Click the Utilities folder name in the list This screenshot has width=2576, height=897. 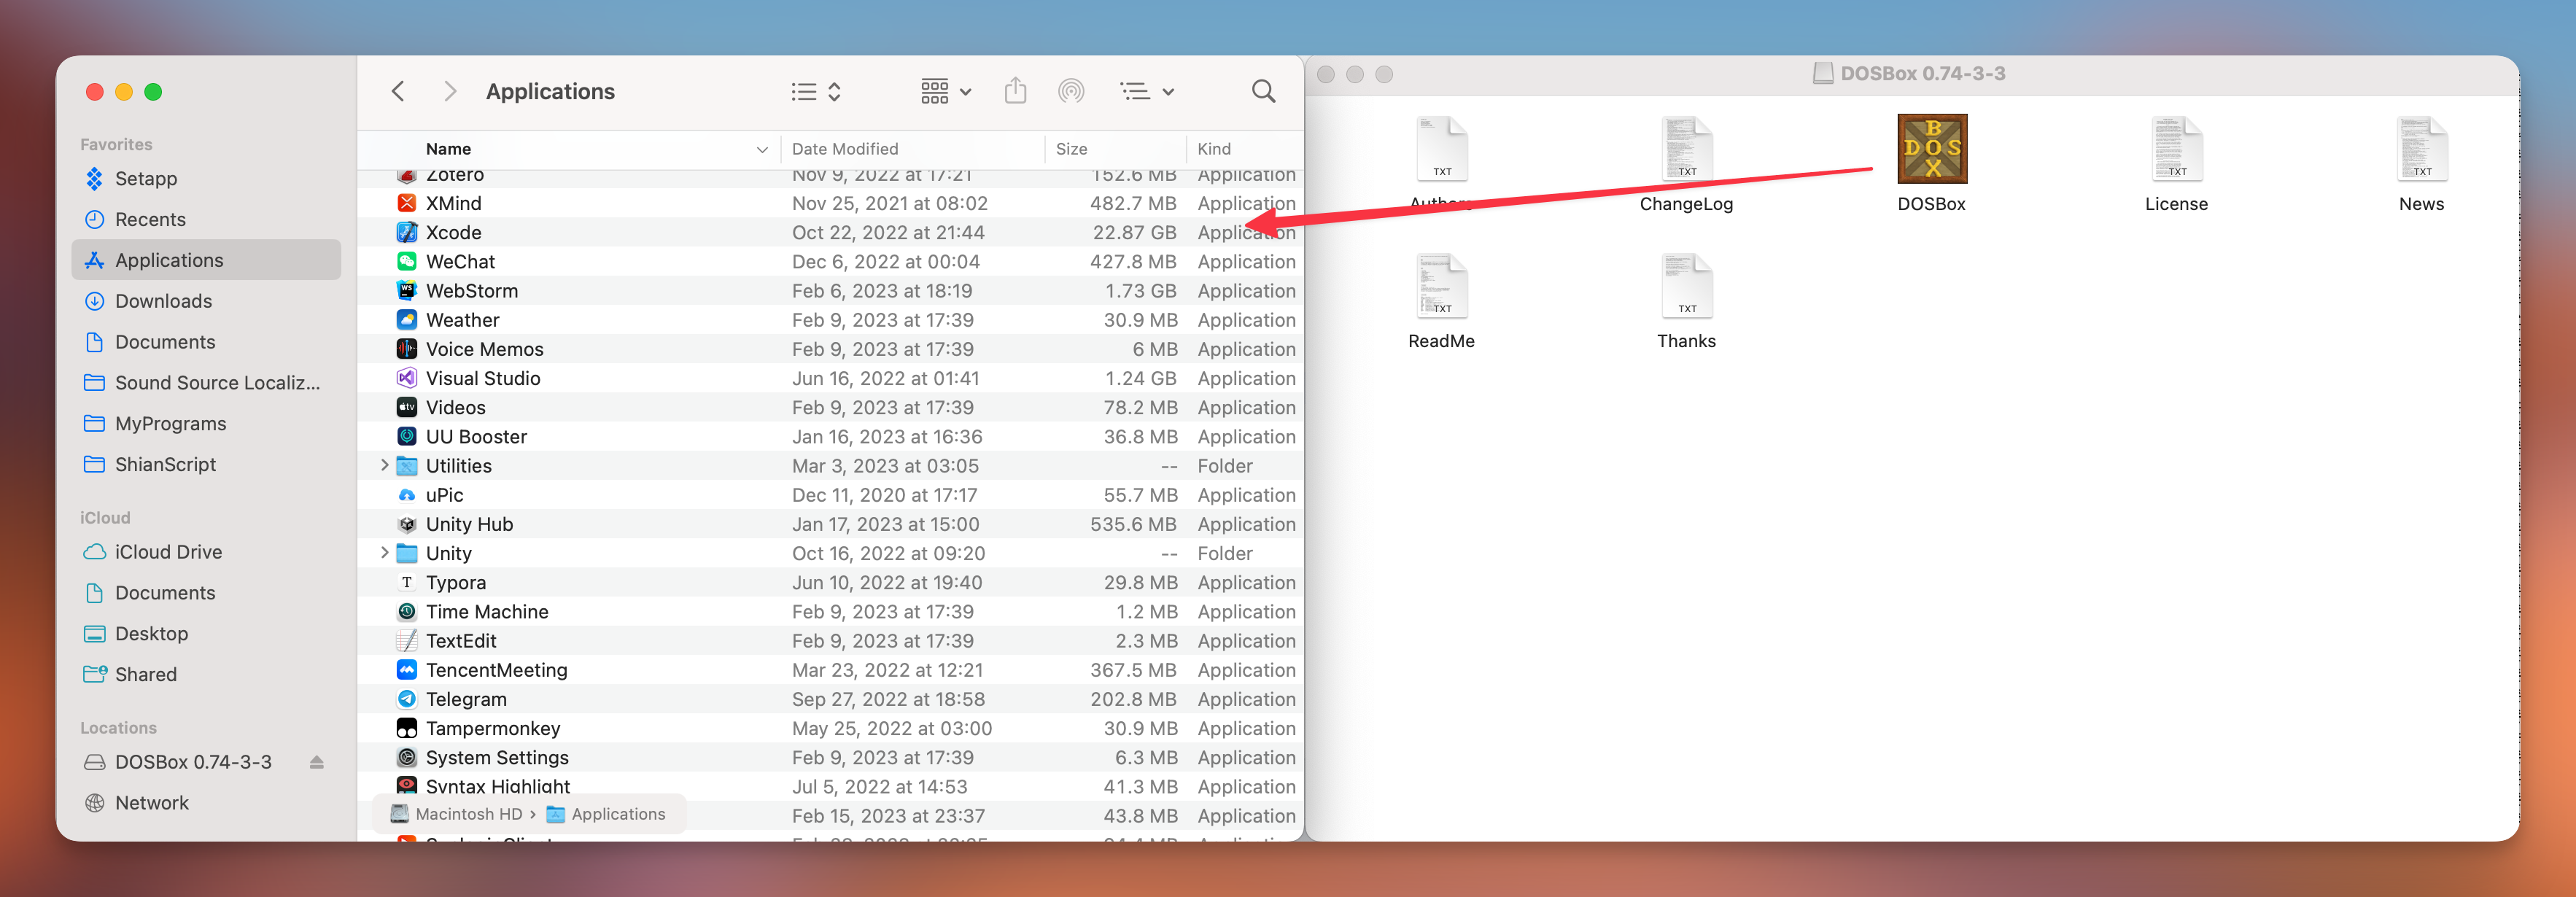[459, 466]
